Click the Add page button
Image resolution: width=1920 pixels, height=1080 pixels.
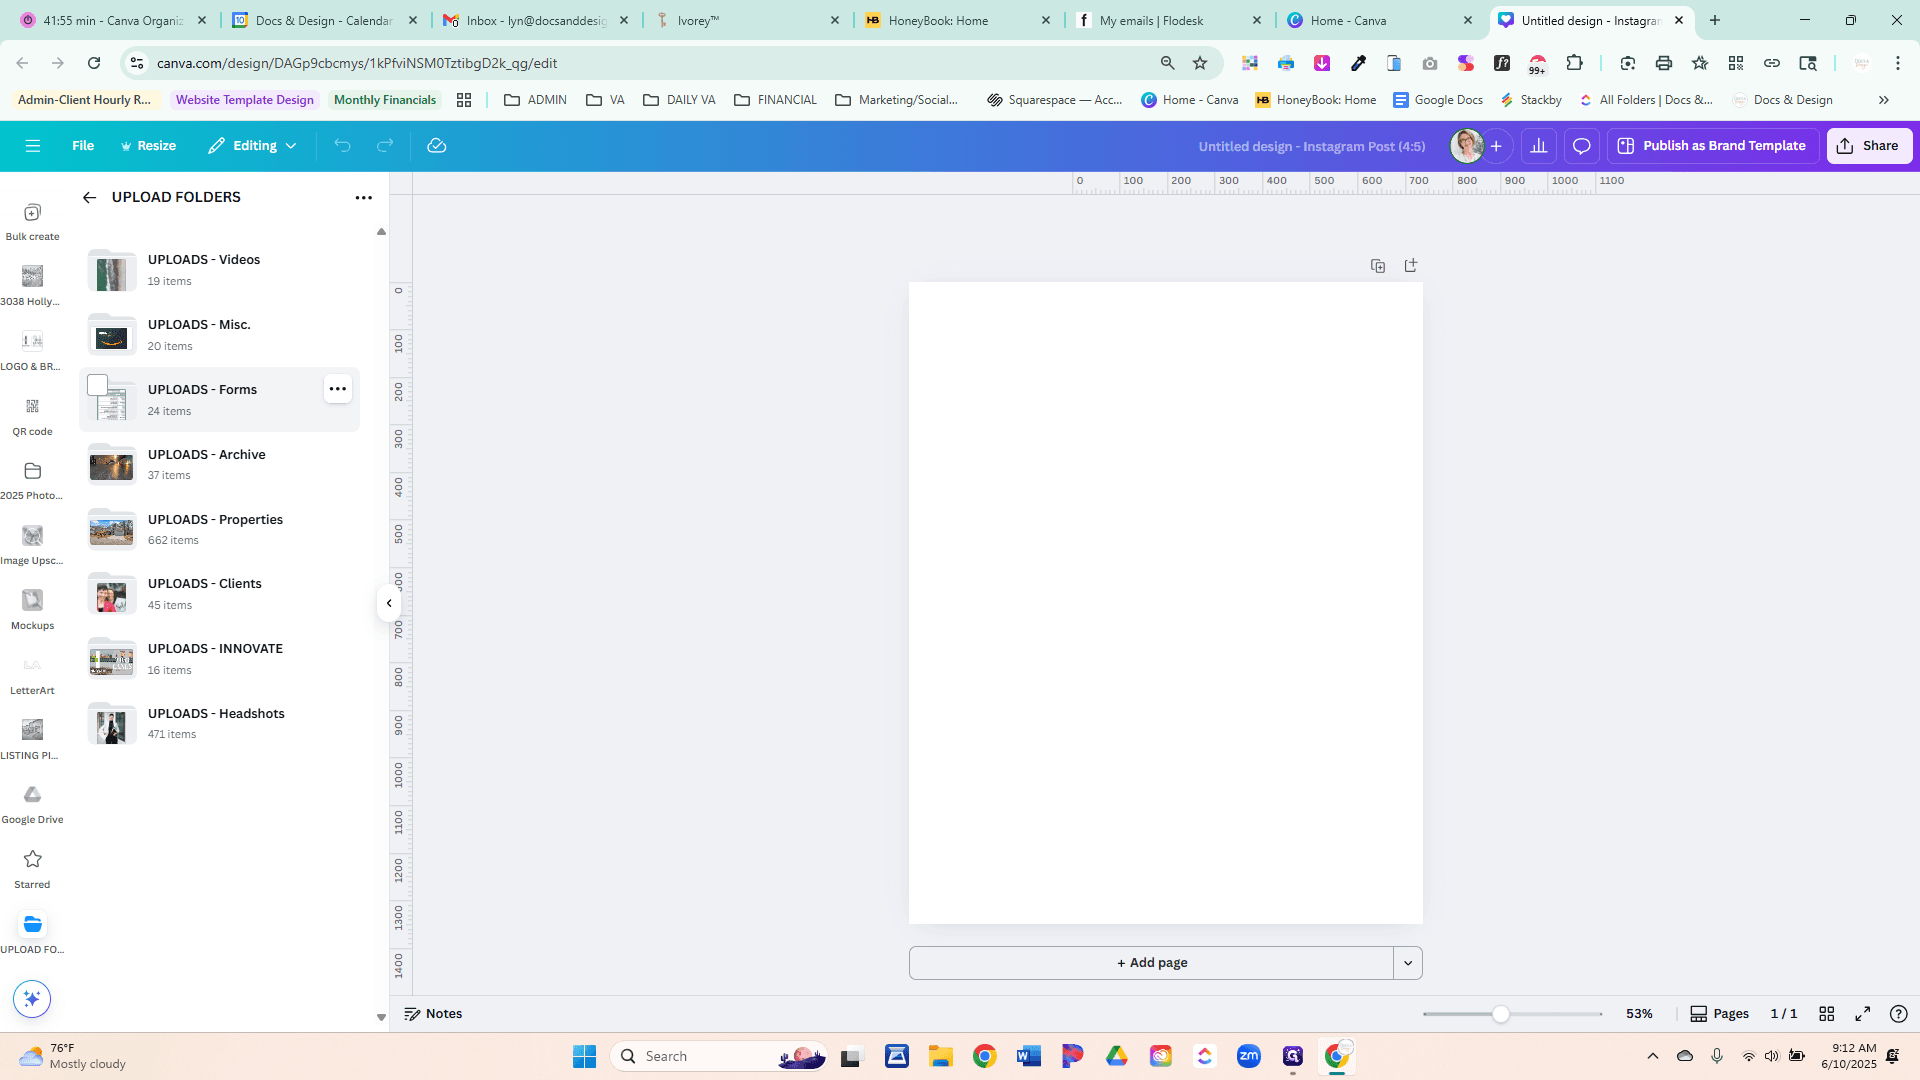(x=1151, y=963)
